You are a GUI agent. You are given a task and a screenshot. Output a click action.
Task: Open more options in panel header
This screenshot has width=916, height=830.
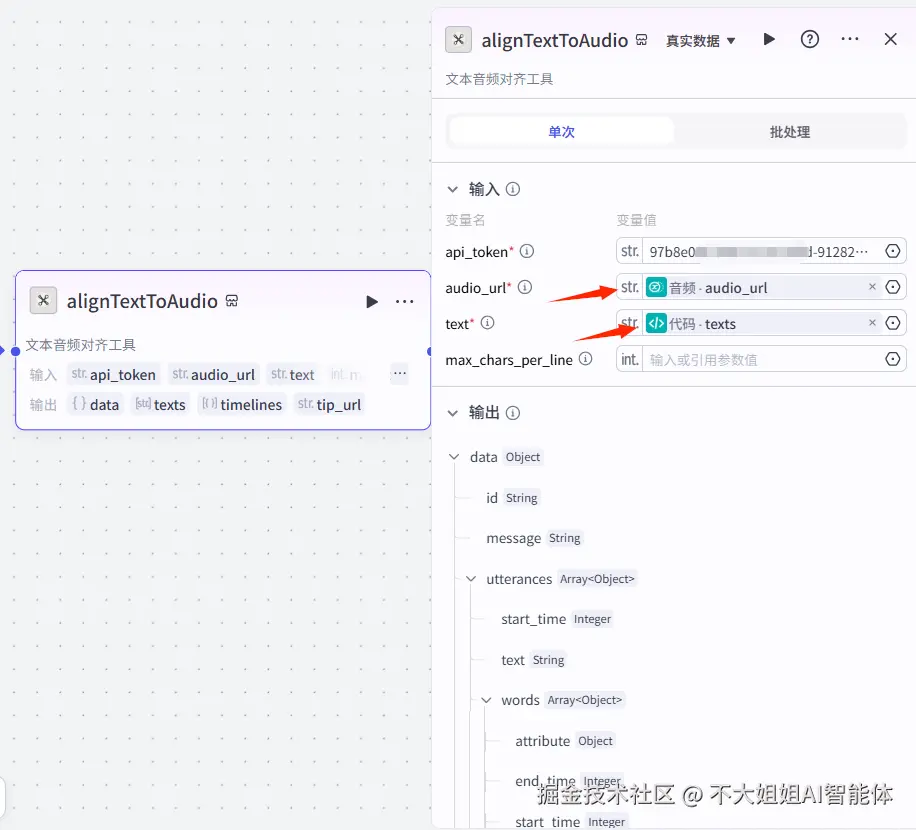click(849, 39)
